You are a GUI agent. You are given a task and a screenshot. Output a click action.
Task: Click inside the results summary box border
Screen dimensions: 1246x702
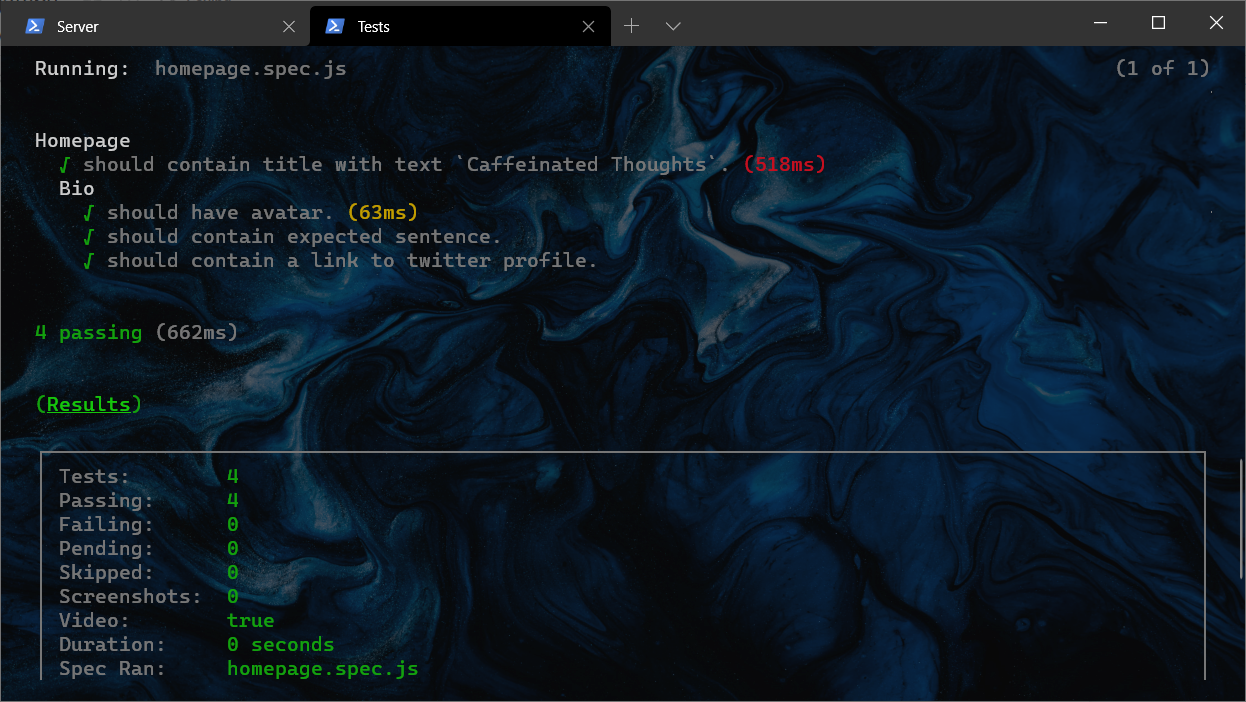coord(620,570)
